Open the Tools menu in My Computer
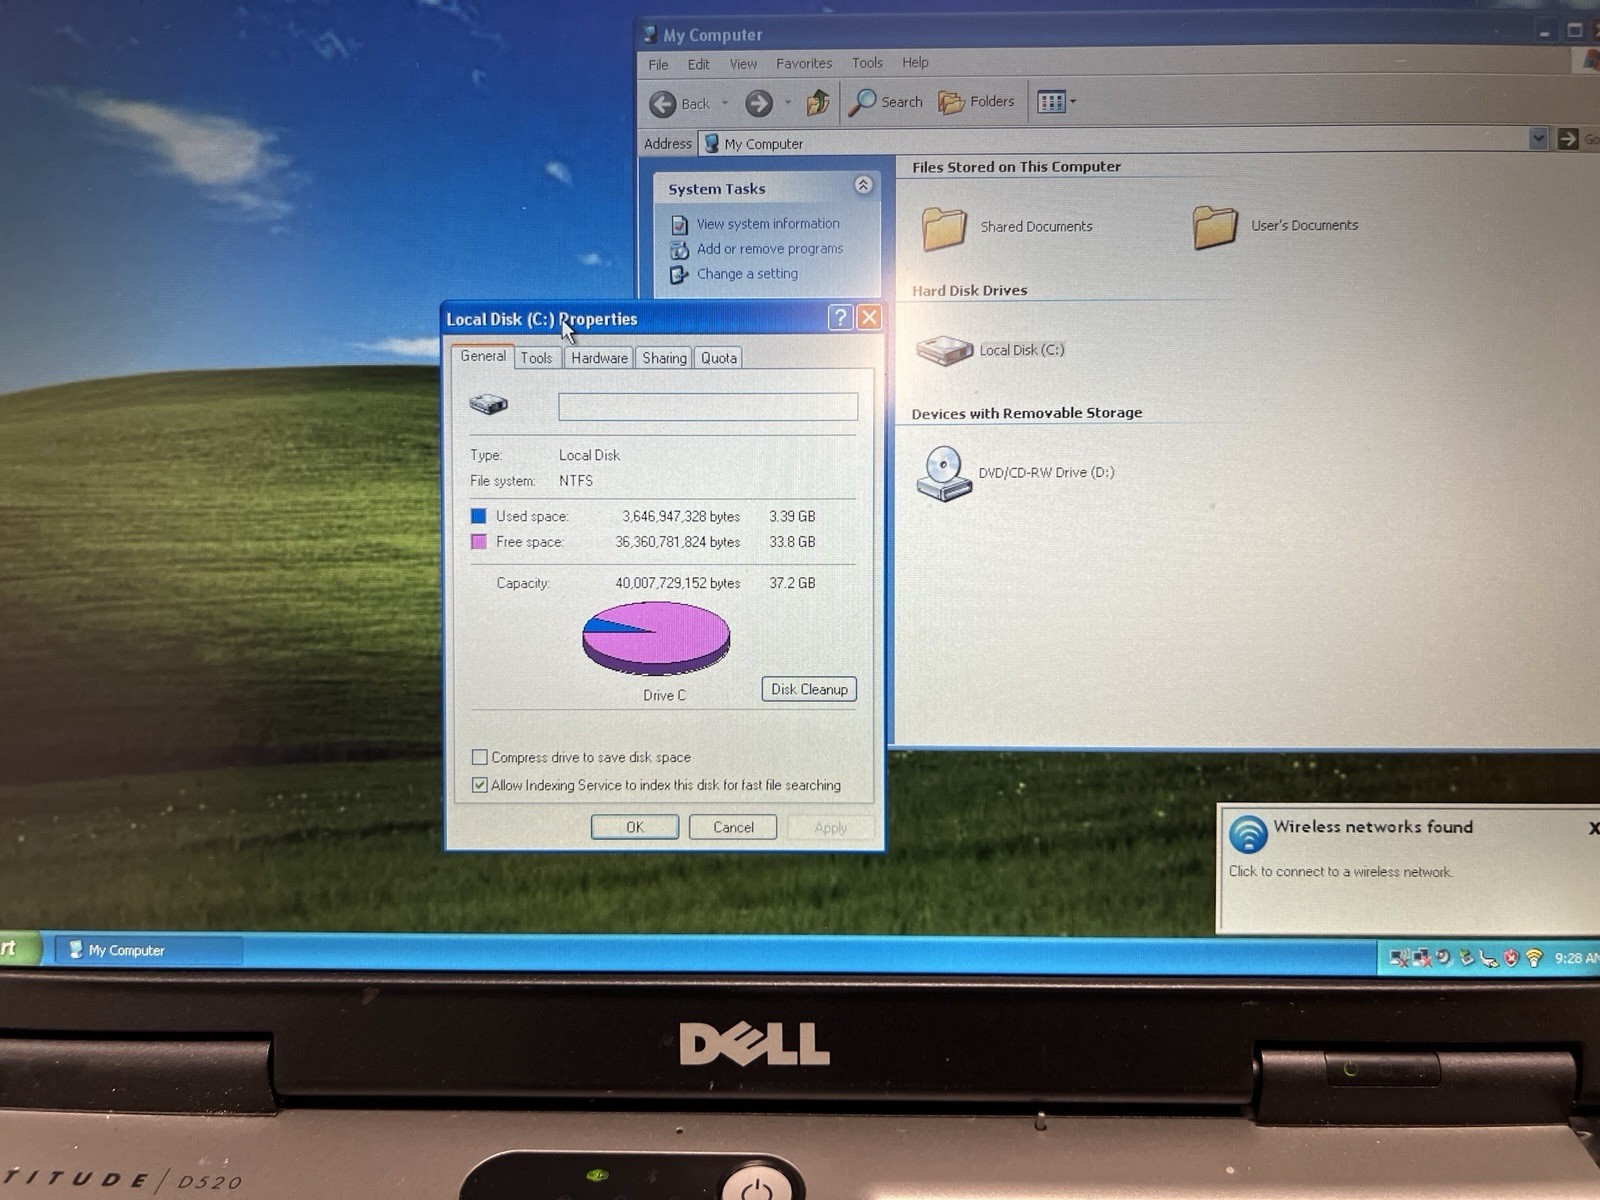The image size is (1600, 1200). point(867,63)
